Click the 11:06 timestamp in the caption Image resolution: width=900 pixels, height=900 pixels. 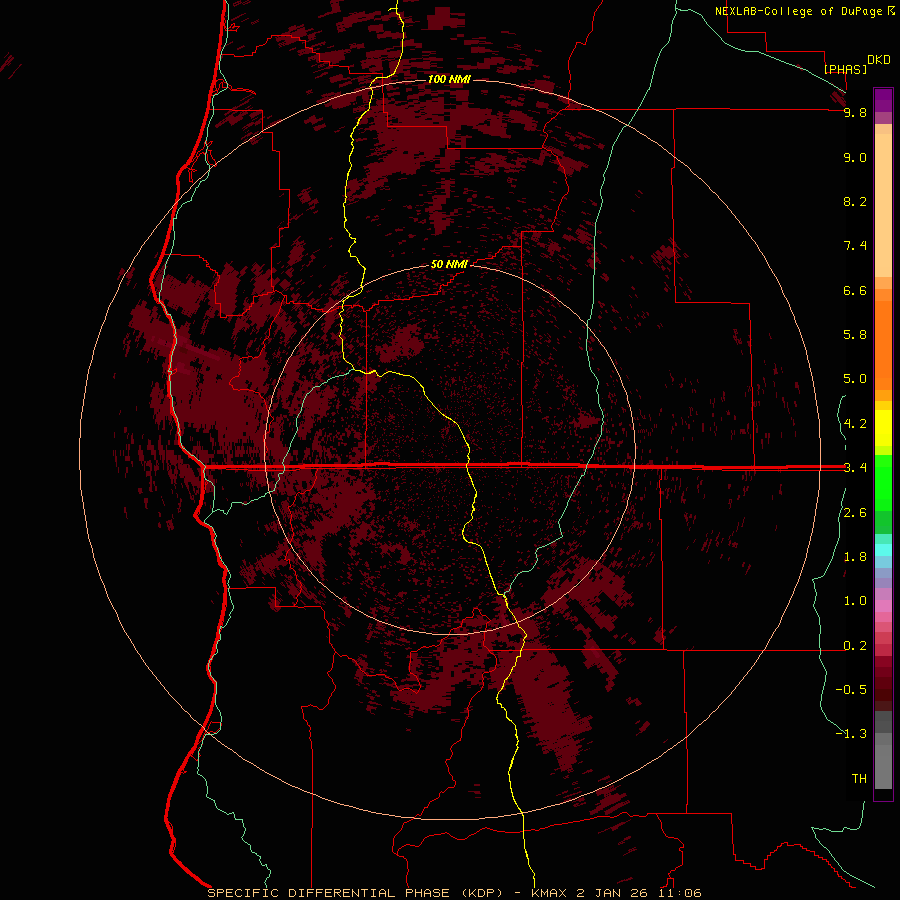coord(680,893)
